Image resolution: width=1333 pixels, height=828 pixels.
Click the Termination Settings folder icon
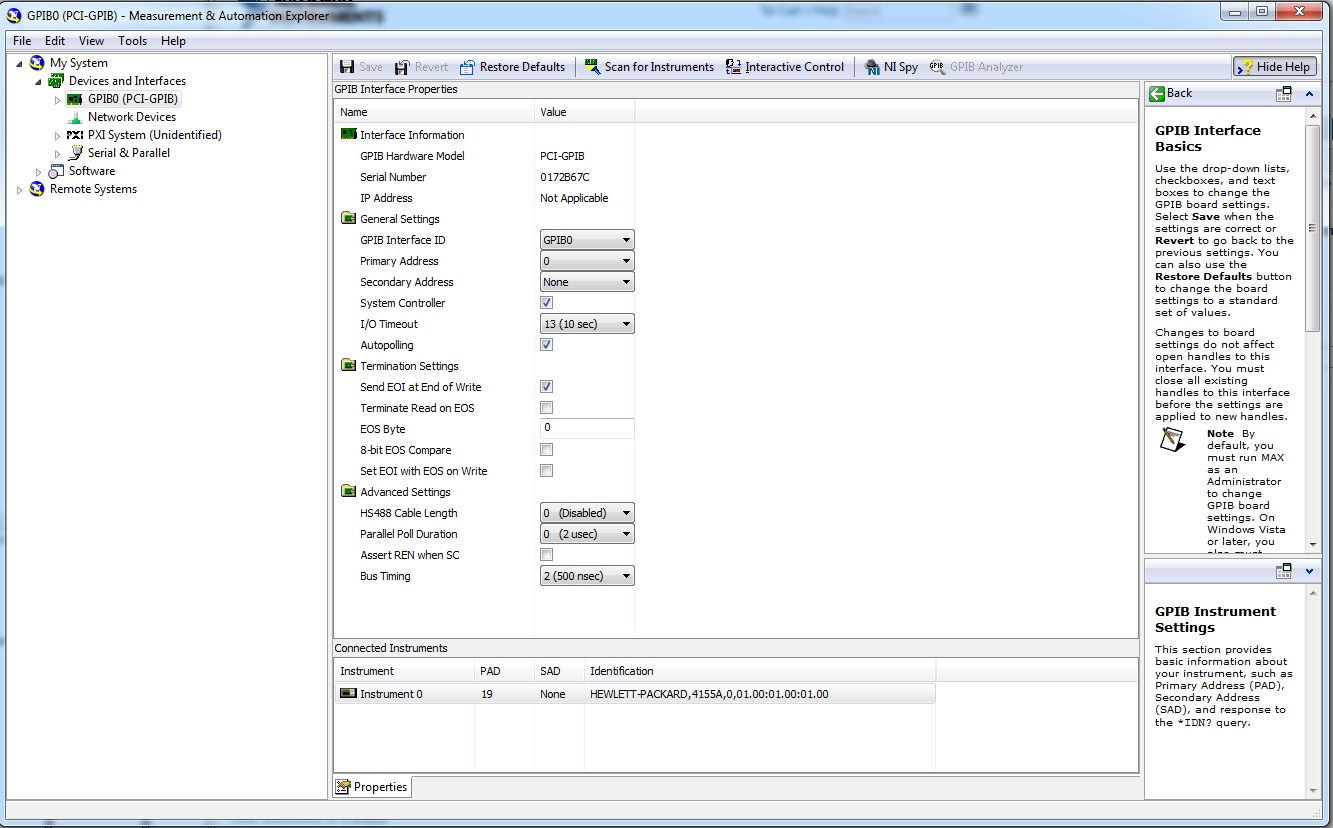348,365
